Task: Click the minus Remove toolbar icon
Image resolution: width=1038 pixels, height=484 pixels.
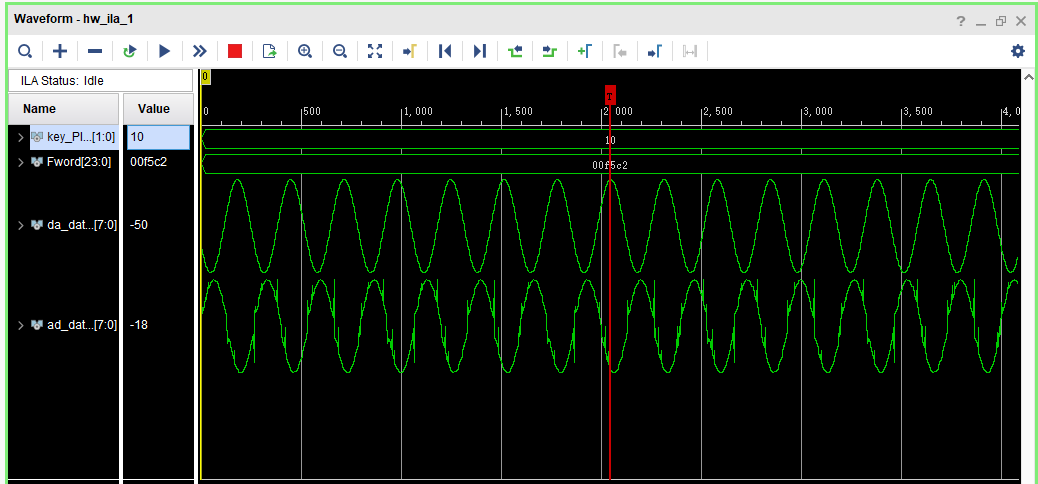Action: pos(95,51)
